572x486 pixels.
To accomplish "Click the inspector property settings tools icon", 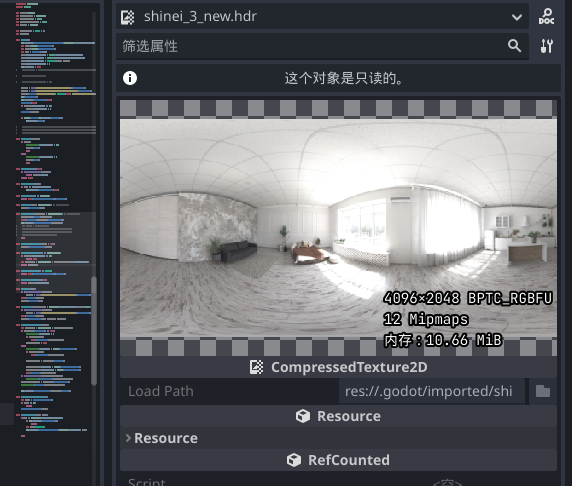I will coord(546,46).
